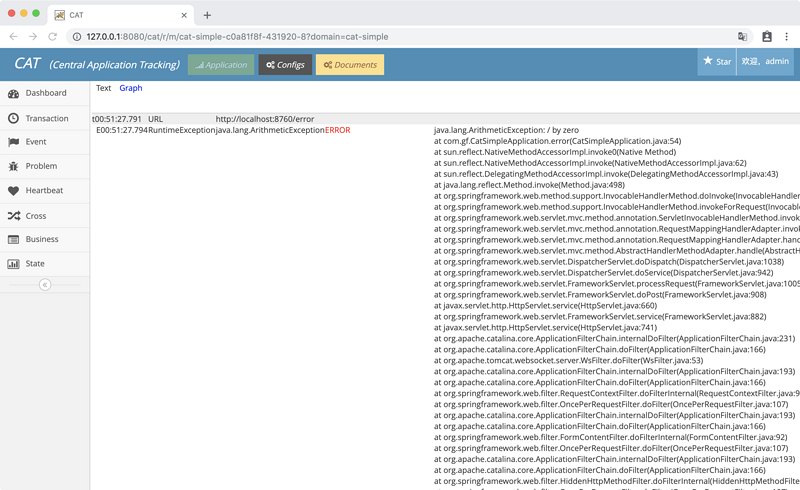Open the Application menu button
The image size is (800, 490).
pos(221,65)
